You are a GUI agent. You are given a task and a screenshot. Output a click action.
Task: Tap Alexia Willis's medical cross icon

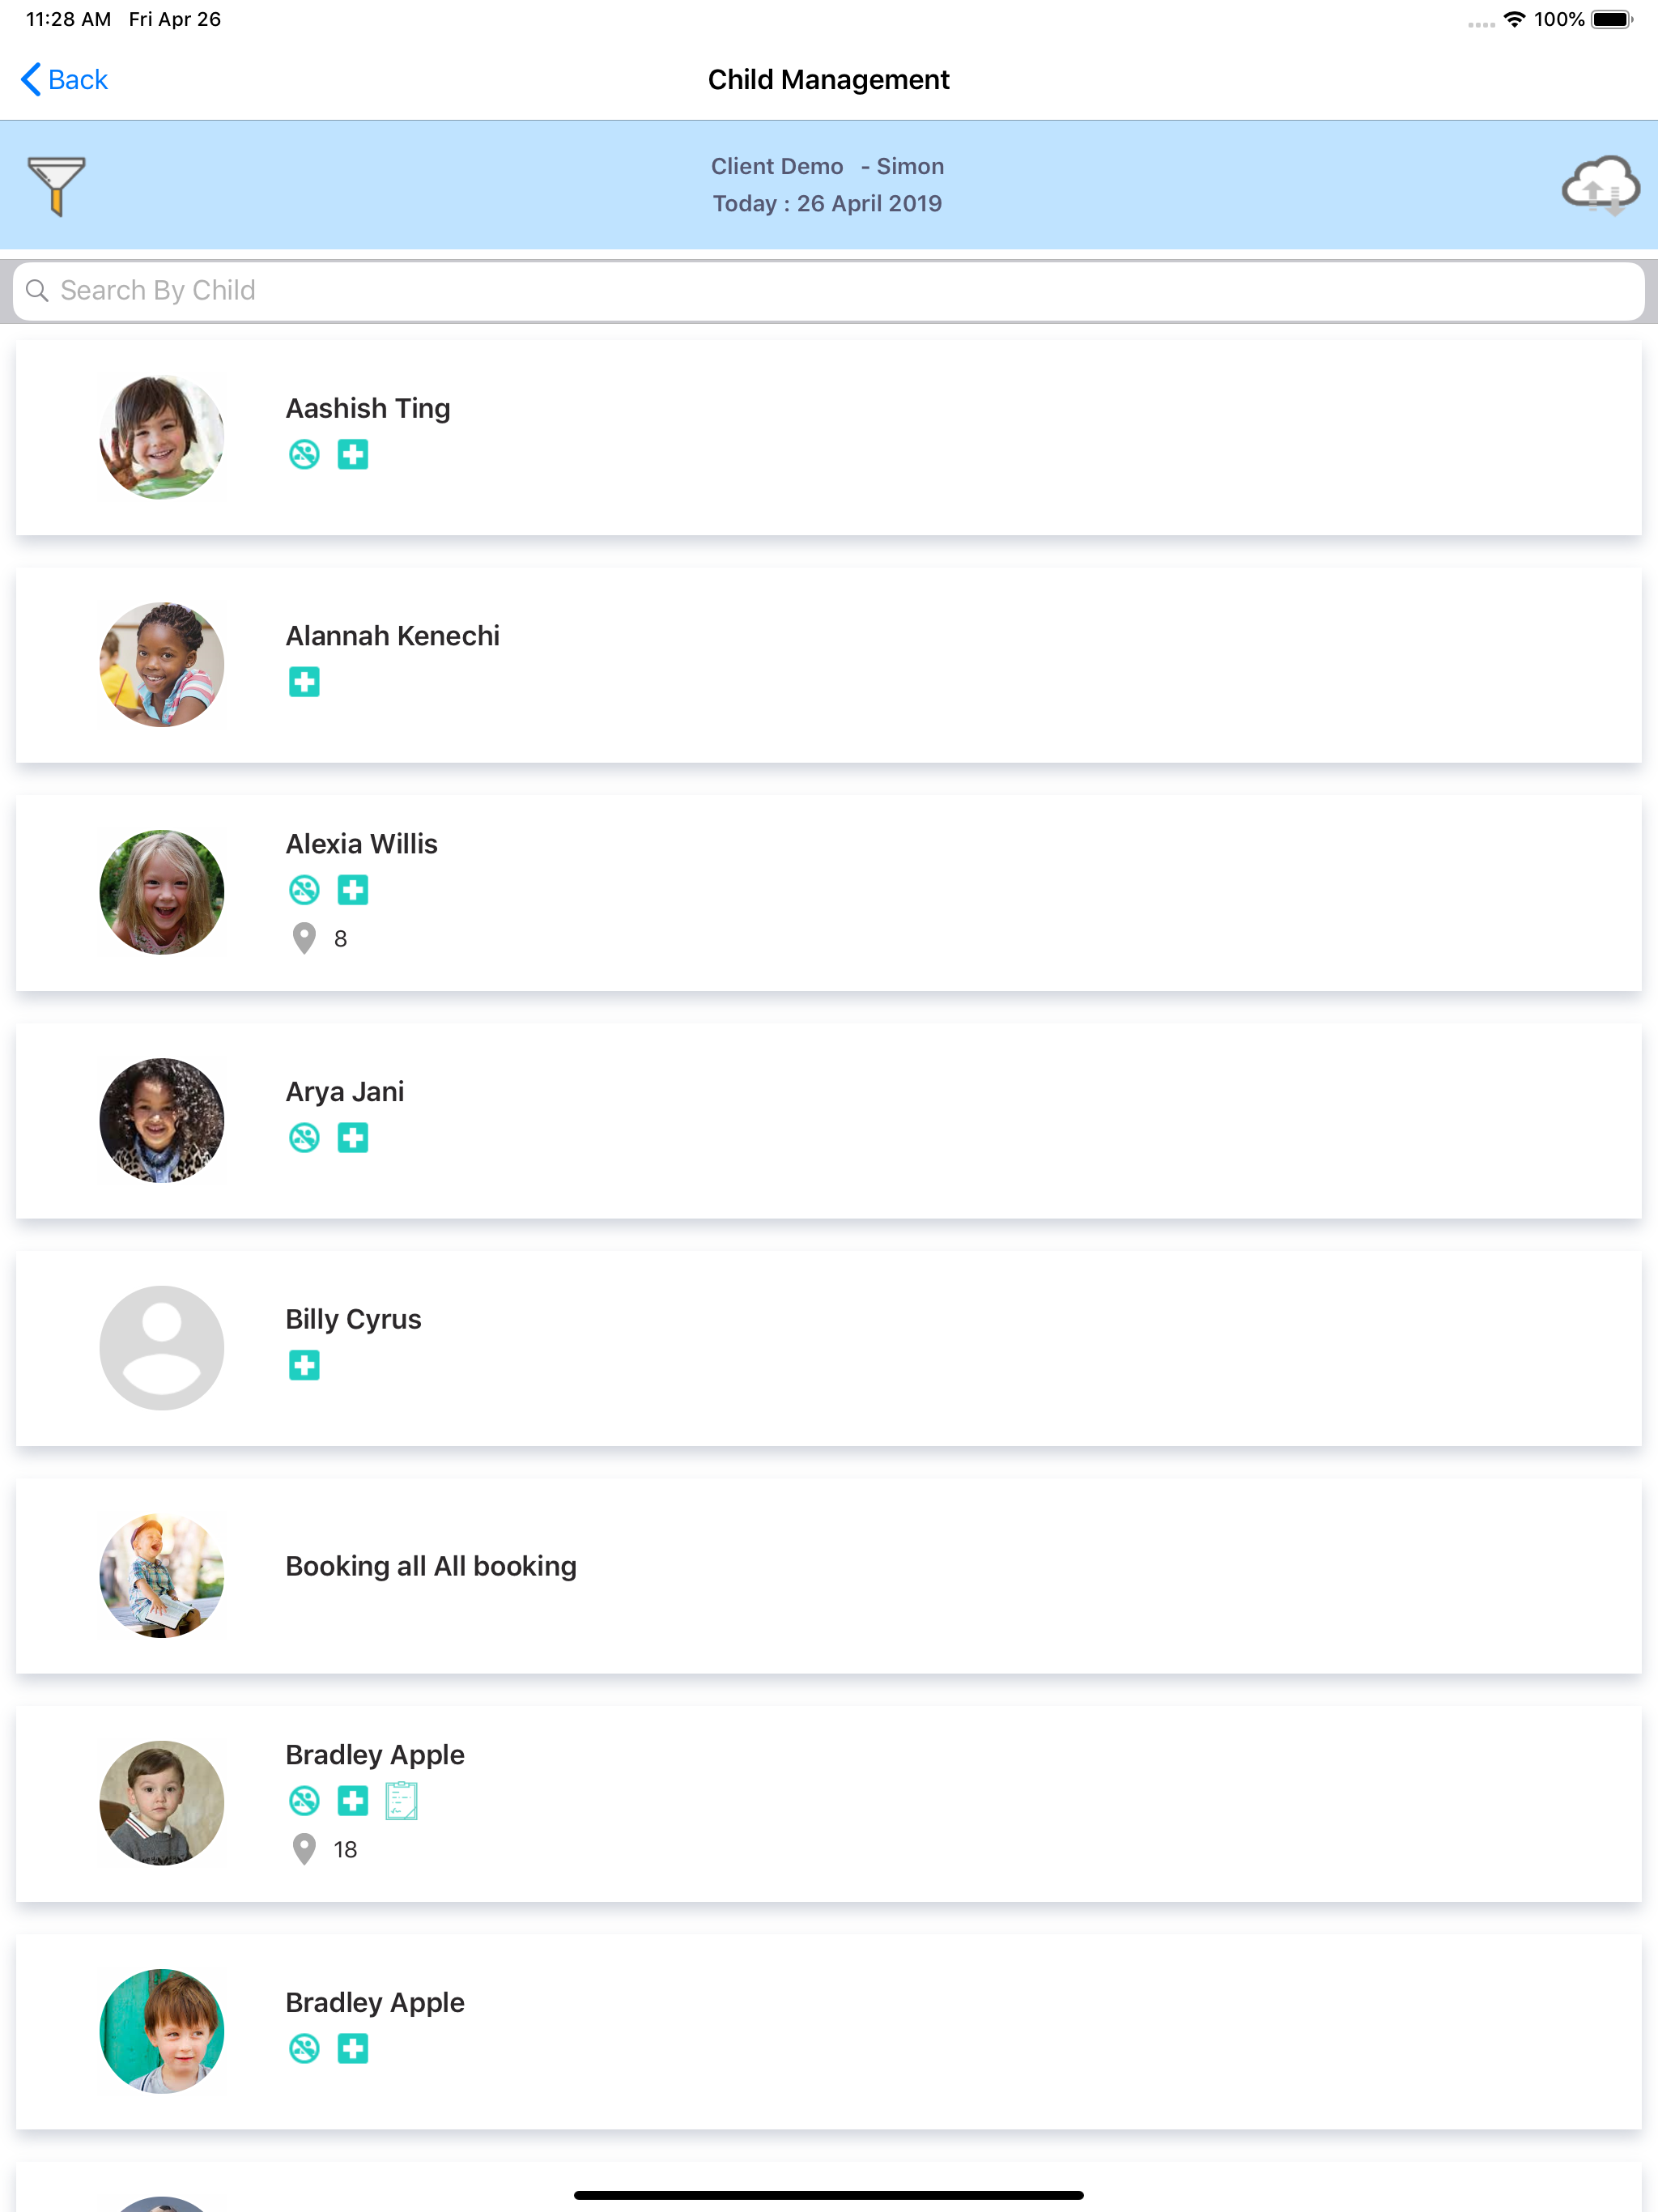353,890
